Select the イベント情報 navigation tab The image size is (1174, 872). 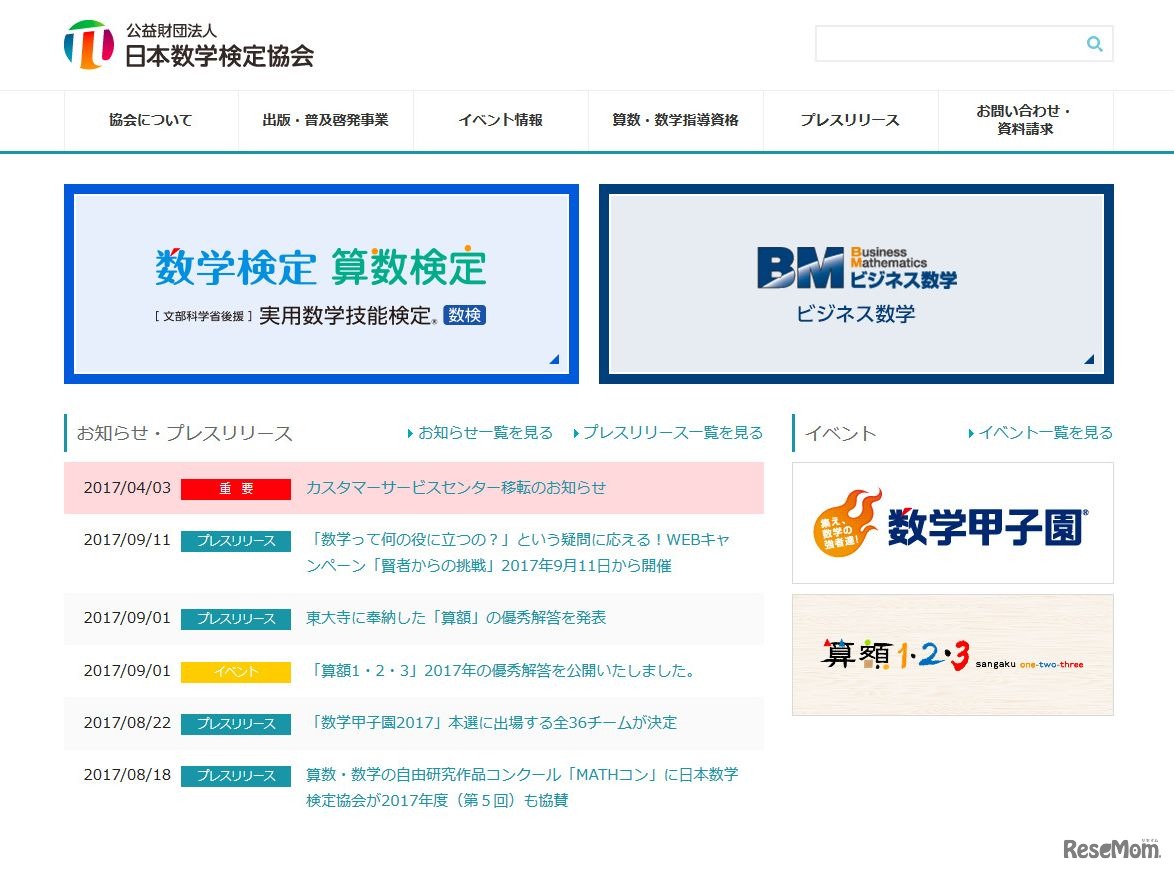click(500, 120)
